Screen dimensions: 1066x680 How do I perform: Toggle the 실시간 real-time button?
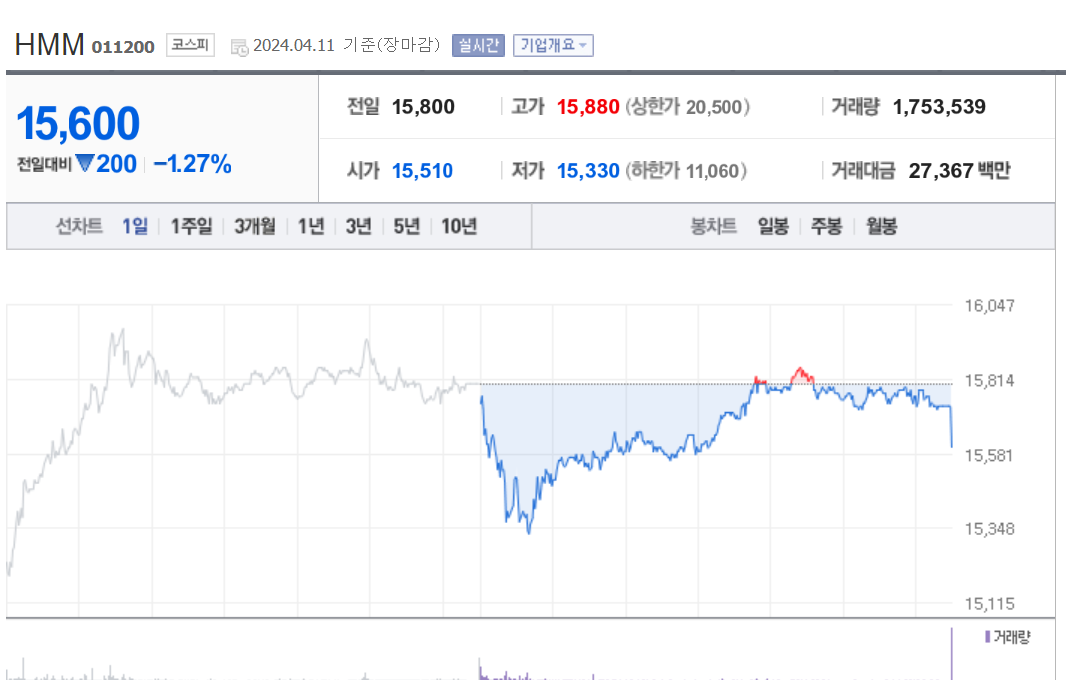pos(478,46)
